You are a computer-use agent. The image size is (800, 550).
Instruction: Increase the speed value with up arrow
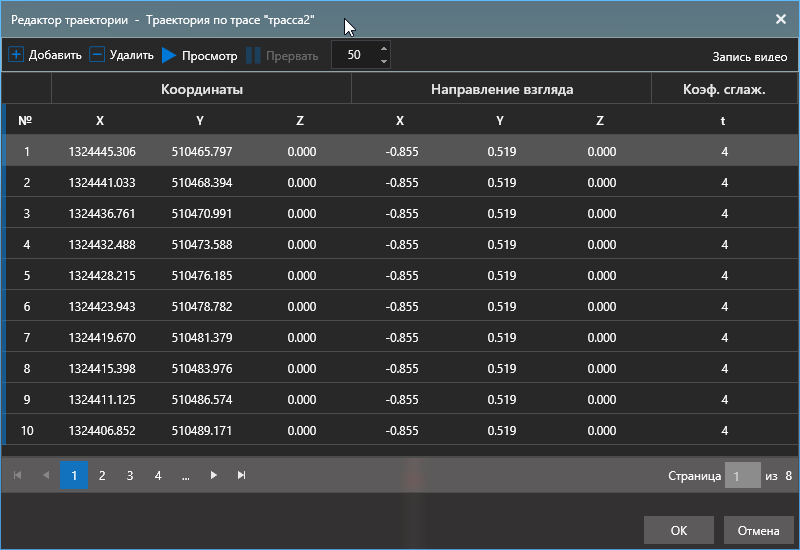(384, 49)
